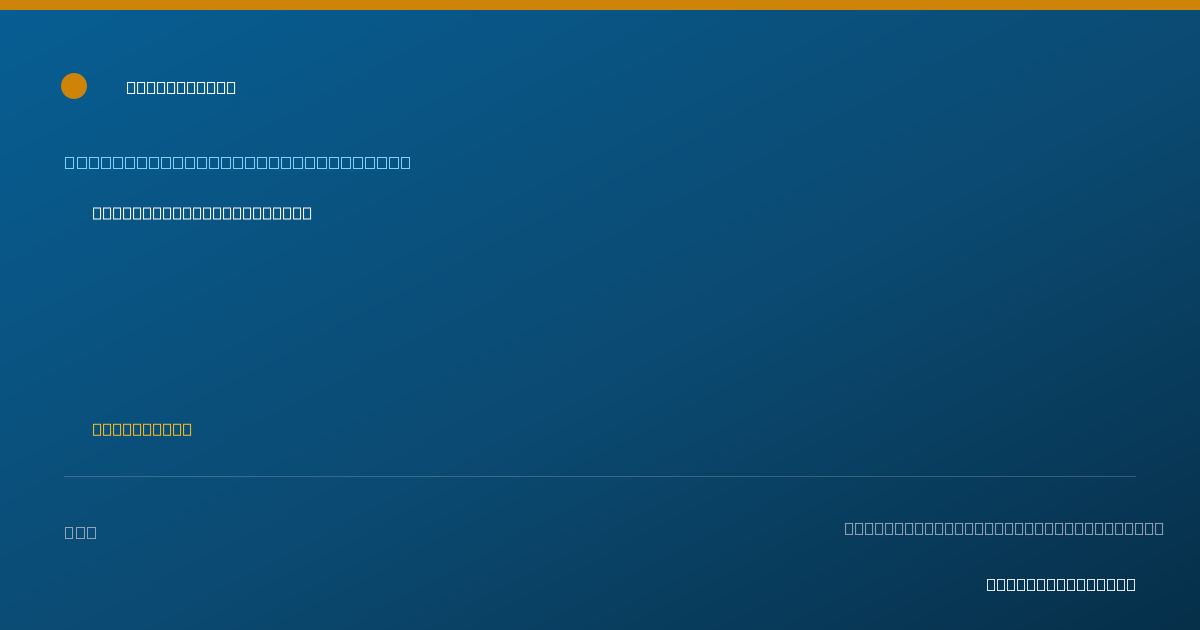Click the empty blue area above yellow text
Image resolution: width=1200 pixels, height=630 pixels.
pyautogui.click(x=400, y=320)
